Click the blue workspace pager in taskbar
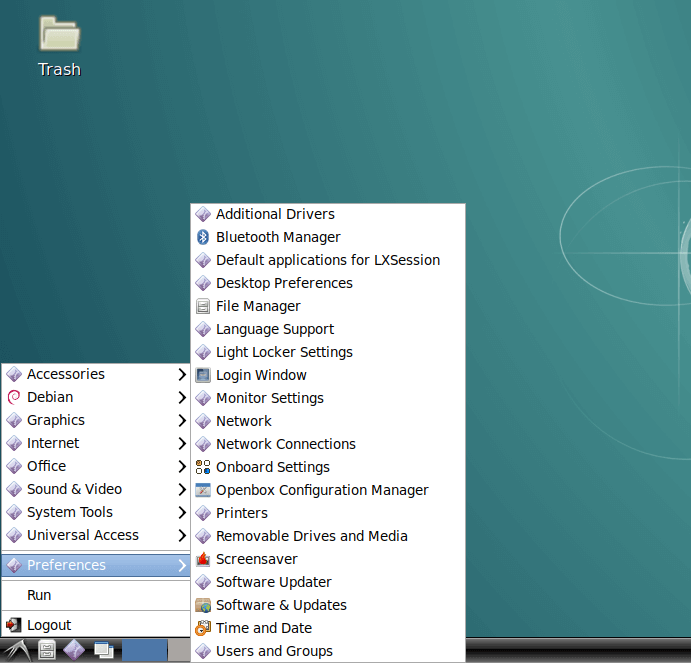The height and width of the screenshot is (663, 691). [x=145, y=651]
